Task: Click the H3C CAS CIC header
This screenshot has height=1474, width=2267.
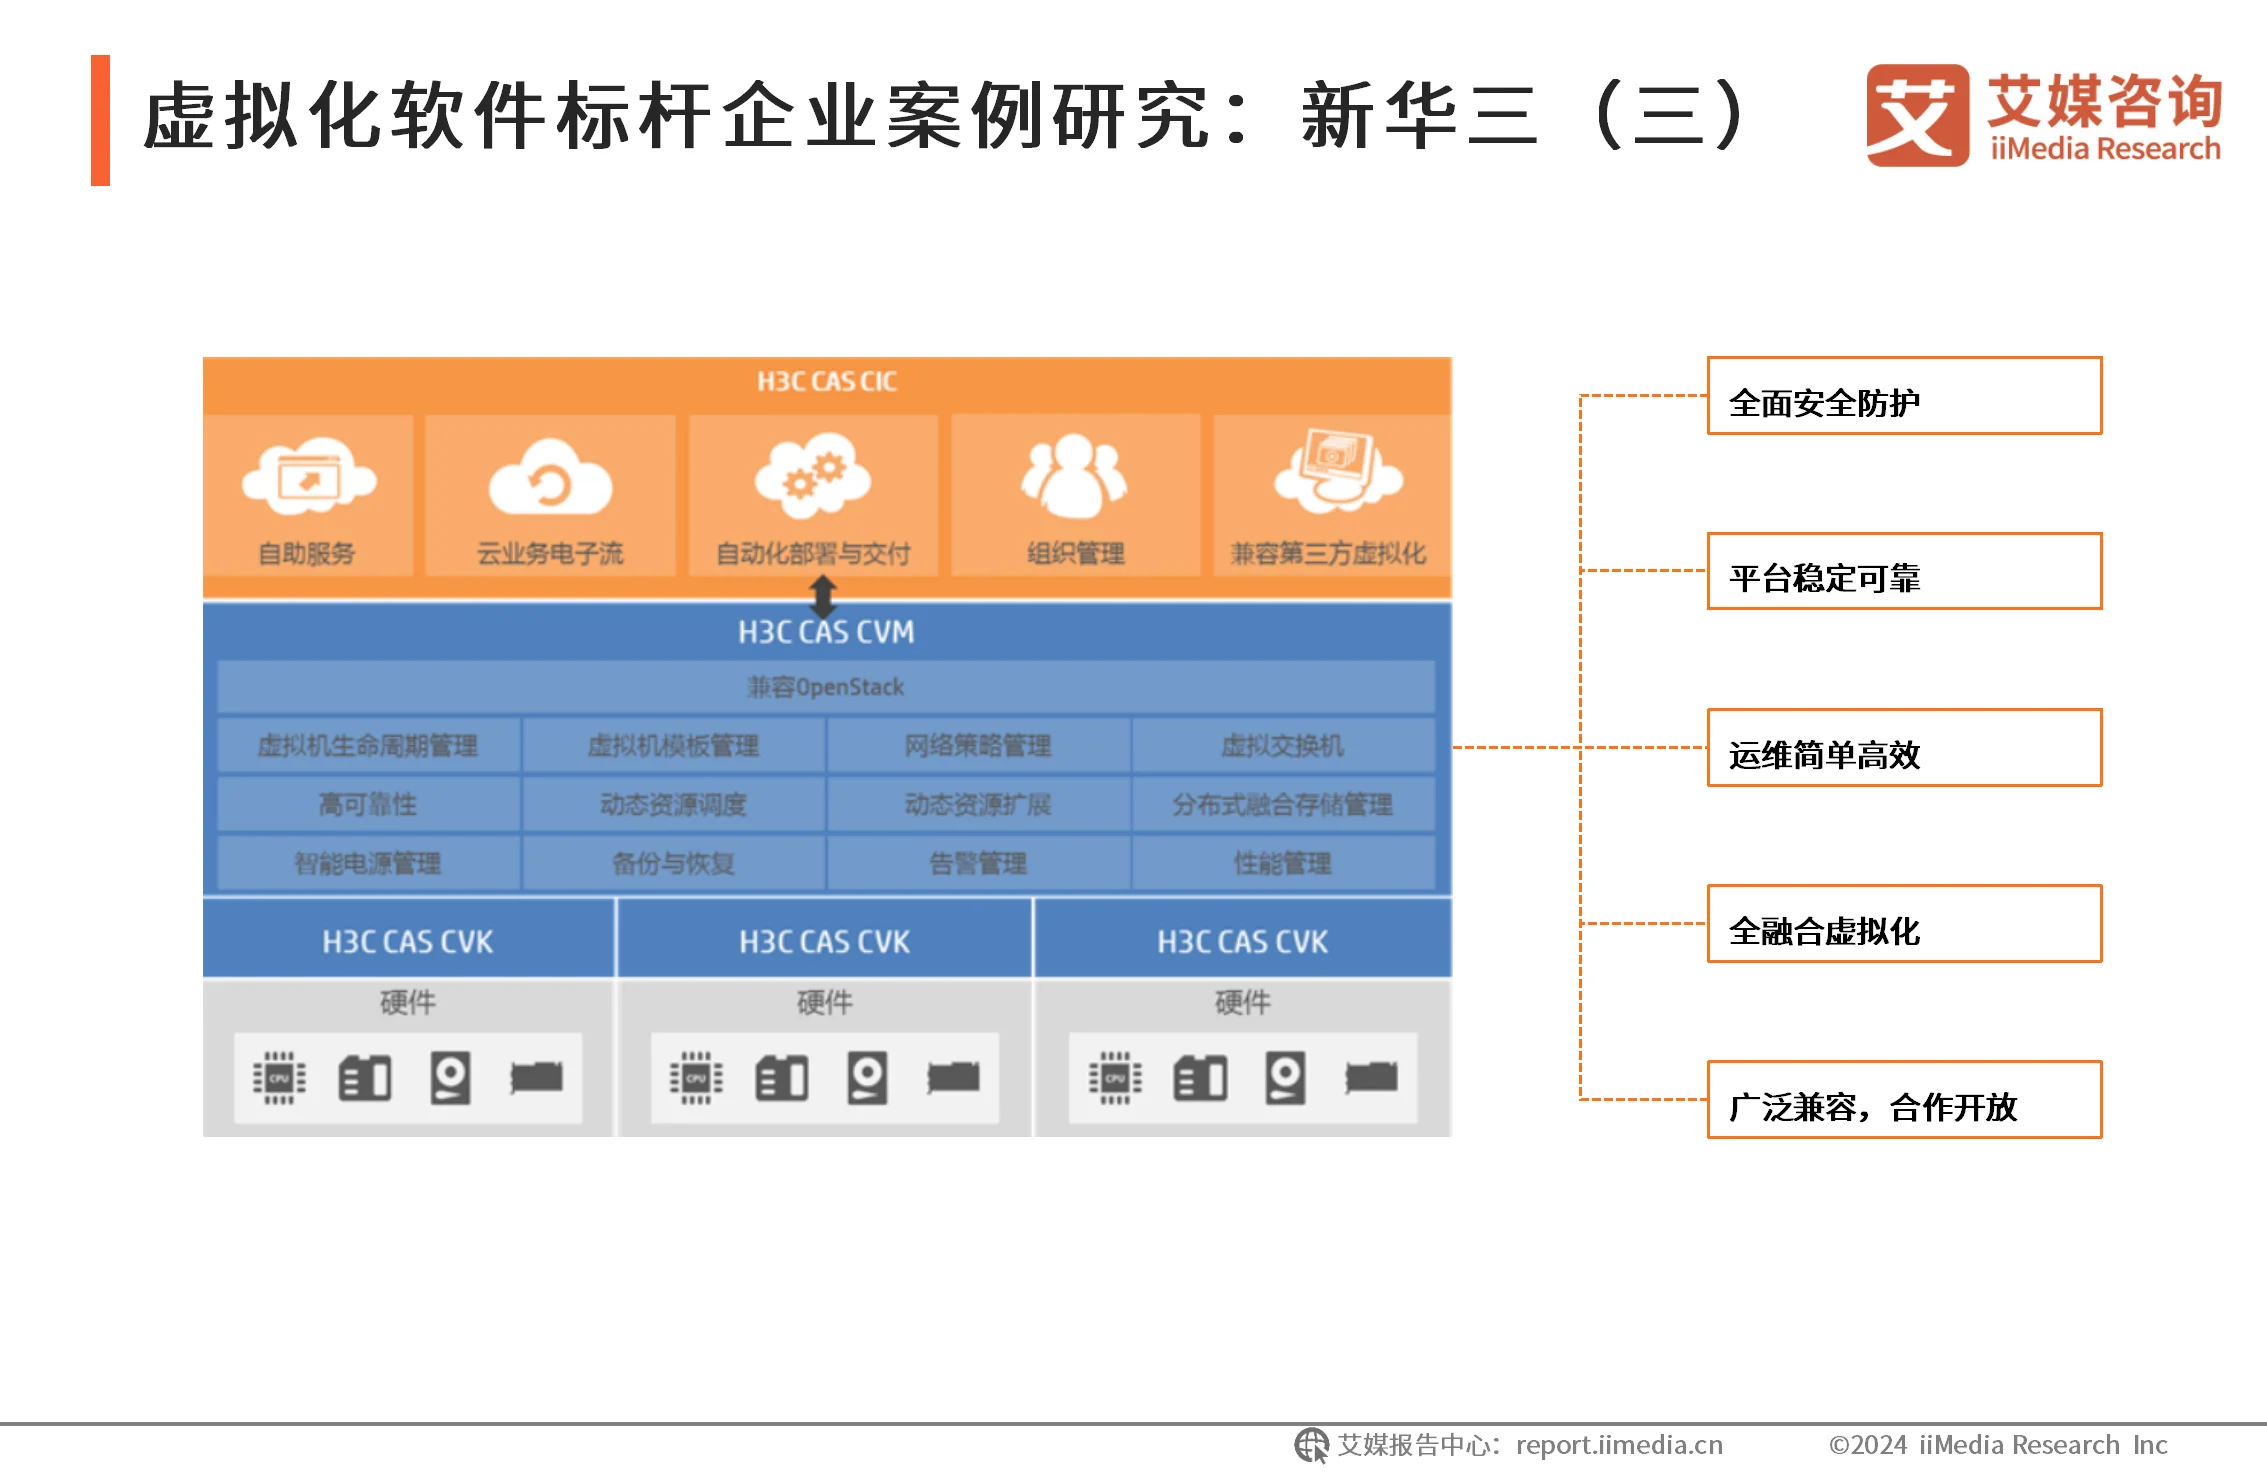Action: (827, 382)
